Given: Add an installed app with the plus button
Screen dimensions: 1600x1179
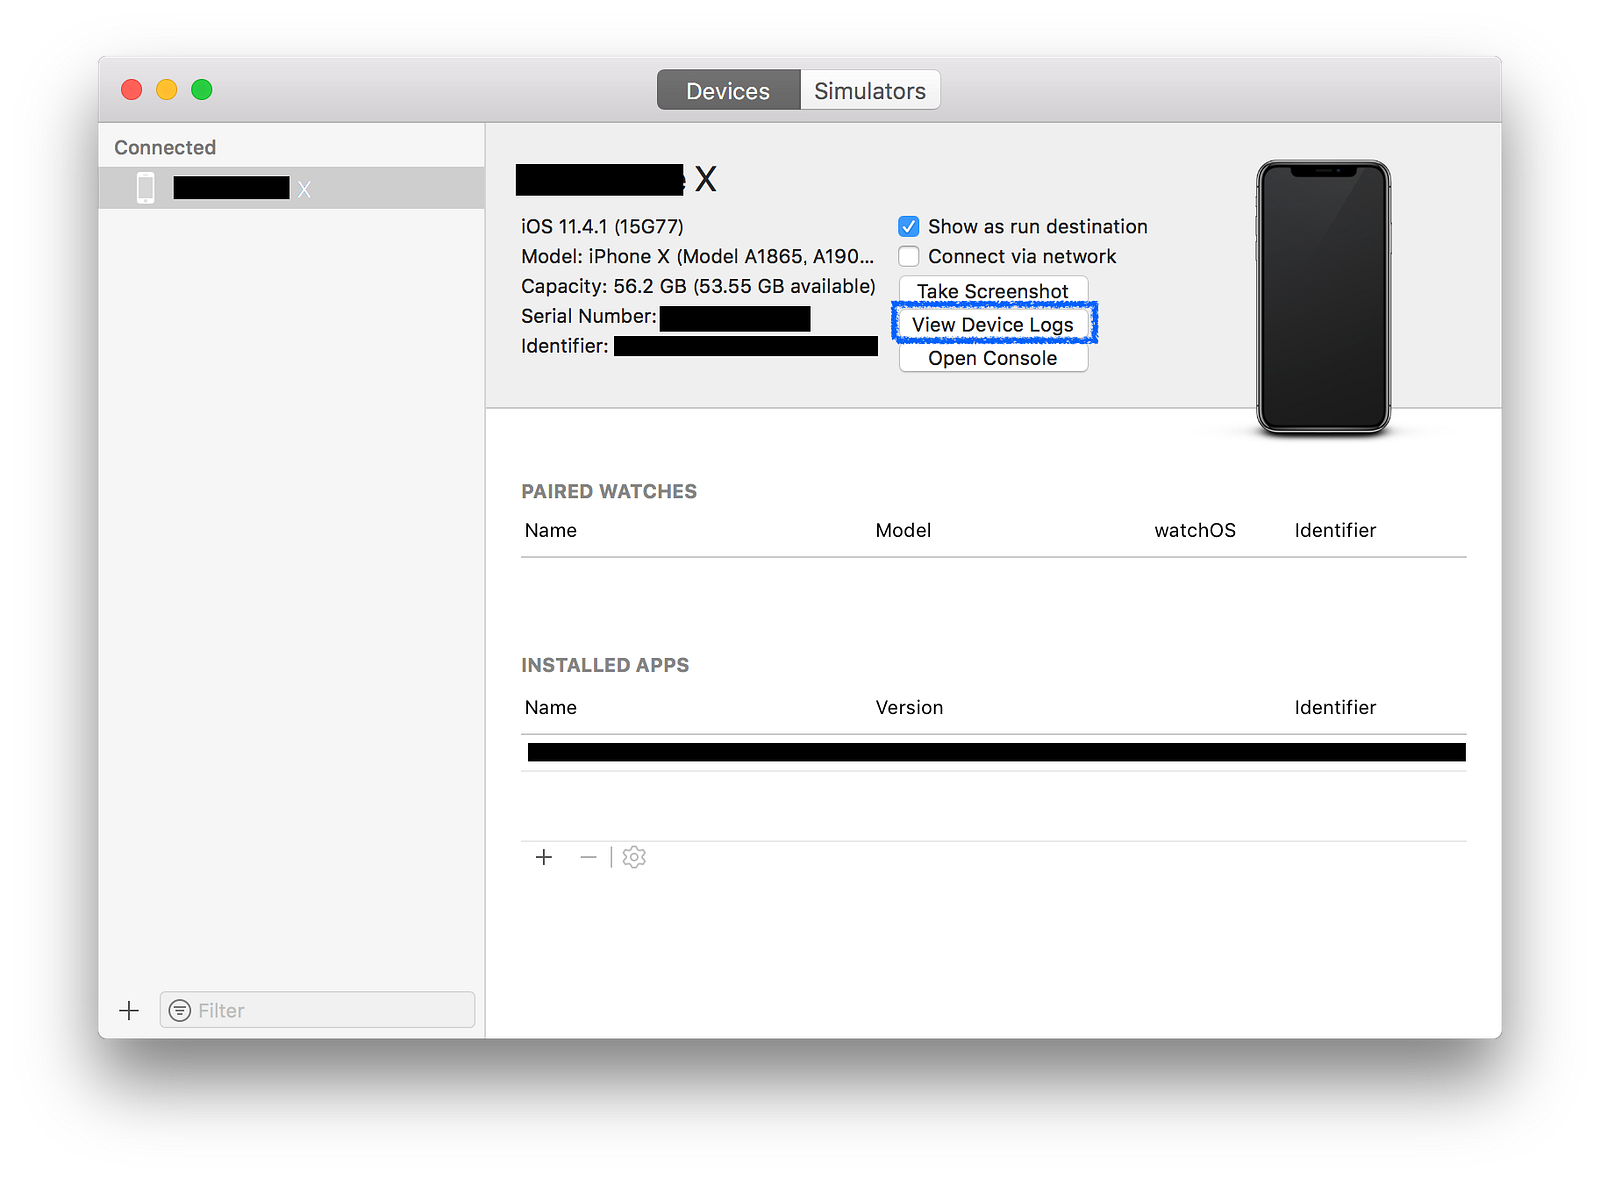Looking at the screenshot, I should [544, 857].
